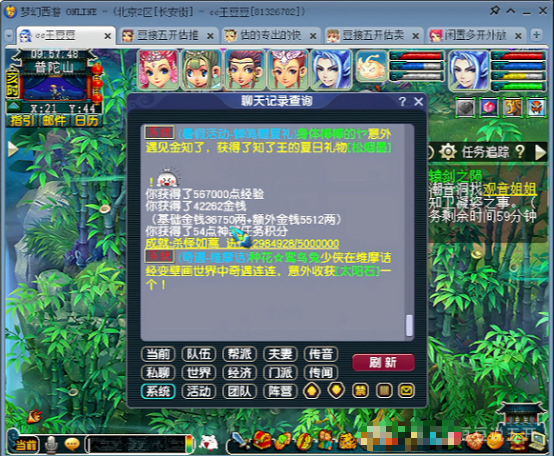This screenshot has height=457, width=554.
Task: Toggle the 帮派 channel filter
Action: [240, 354]
